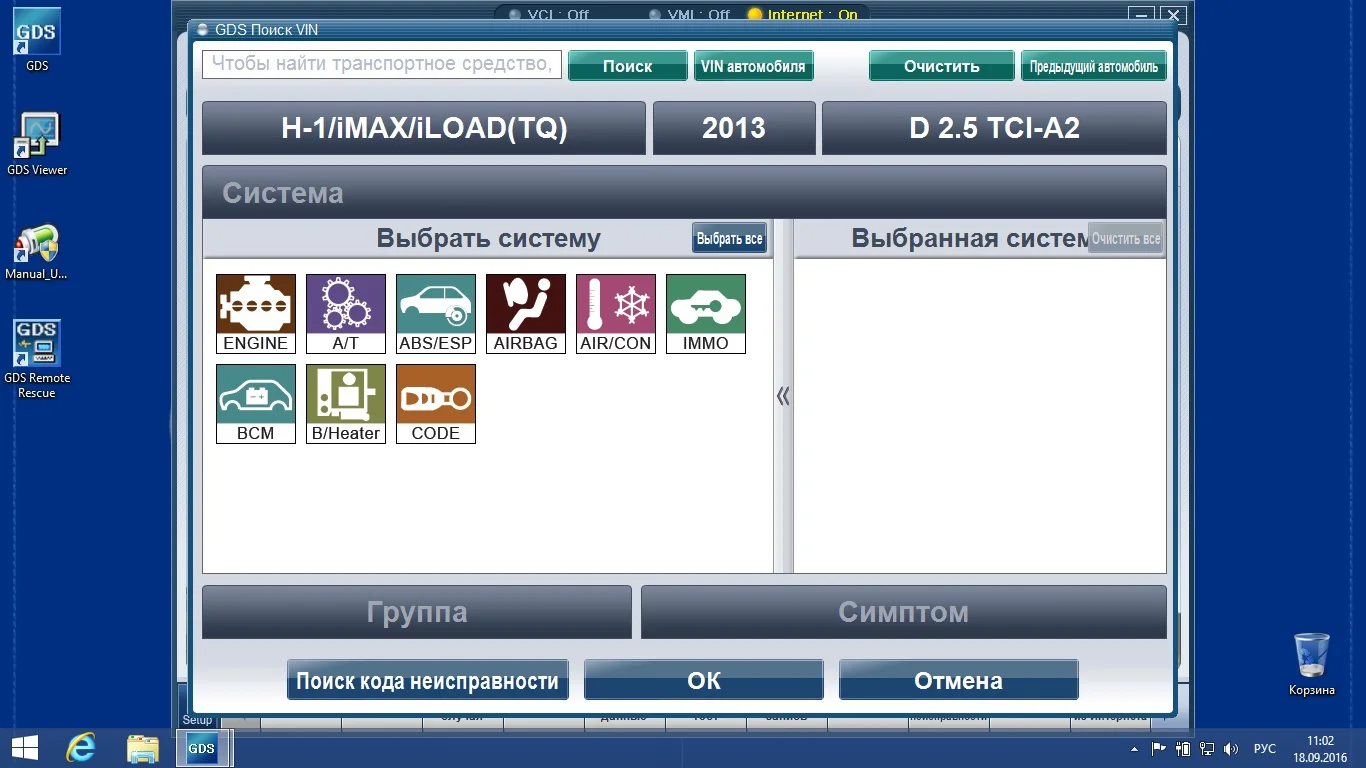1366x768 pixels.
Task: Click Предыдущий автомобиль button
Action: click(x=1094, y=66)
